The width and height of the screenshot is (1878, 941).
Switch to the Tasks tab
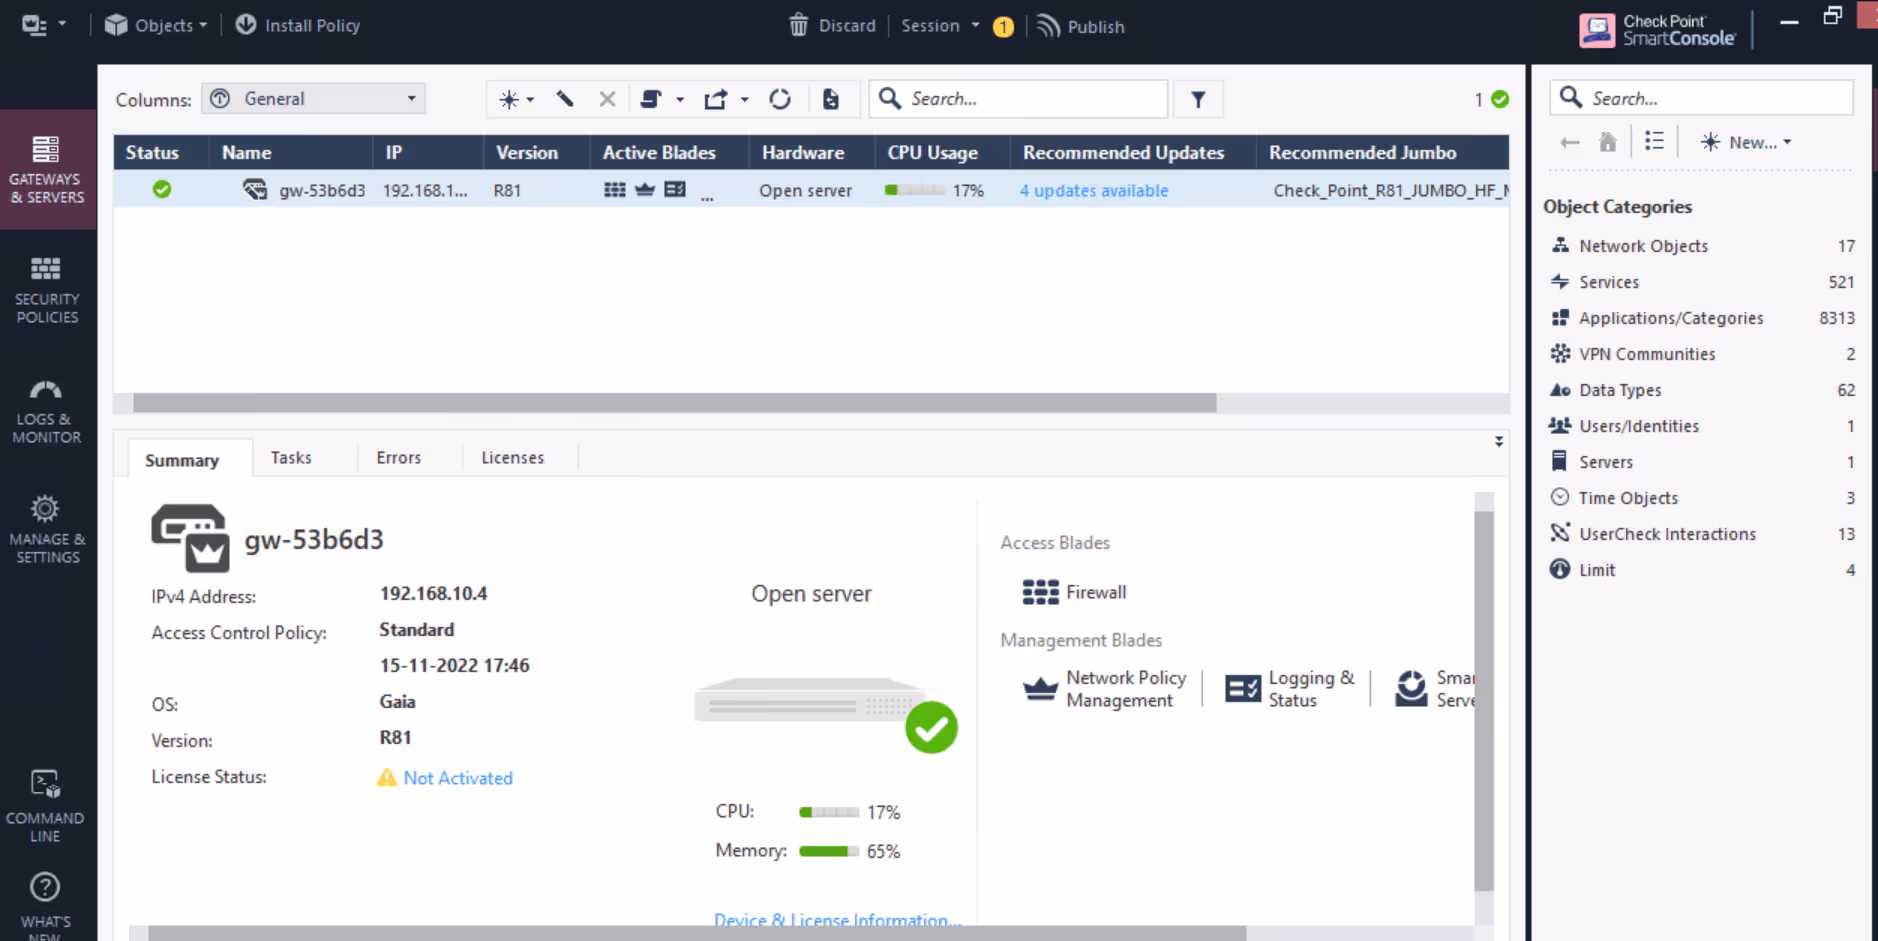291,457
